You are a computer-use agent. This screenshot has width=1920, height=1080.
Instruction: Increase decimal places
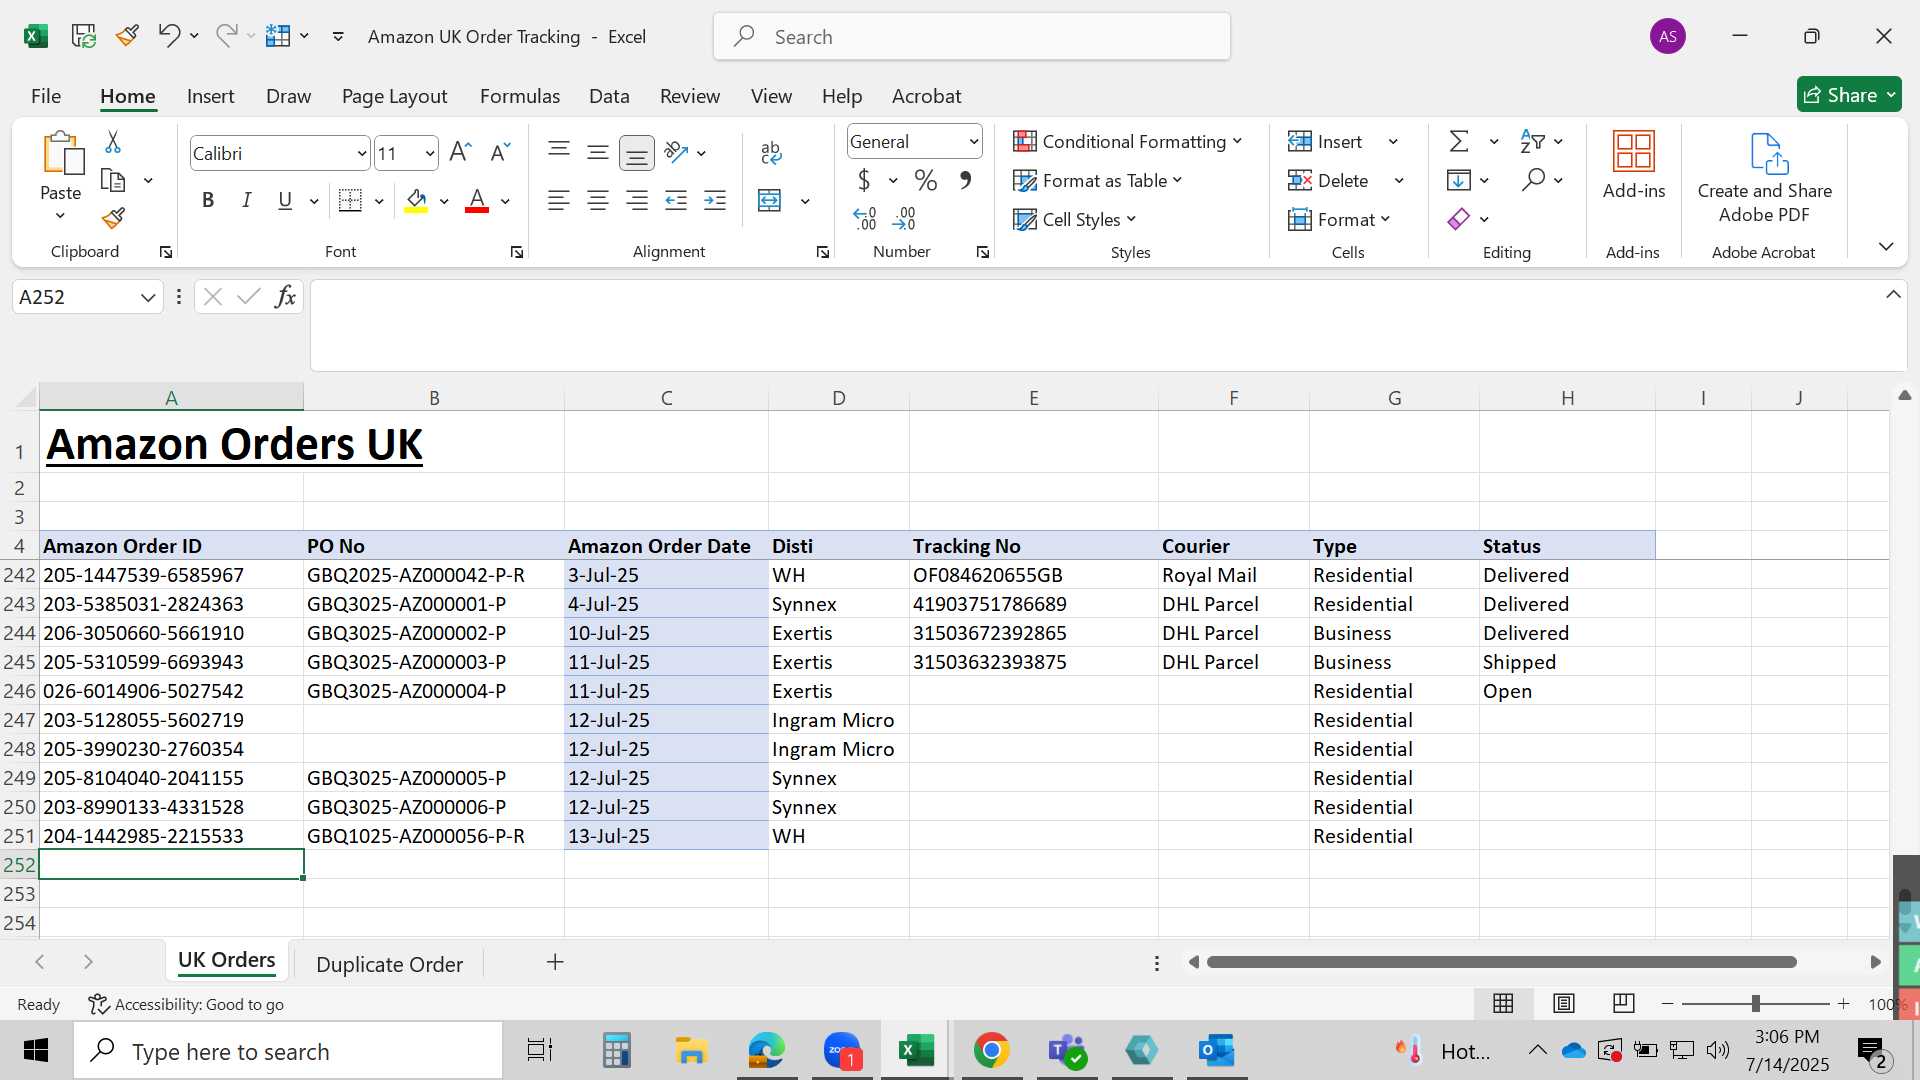[x=865, y=218]
